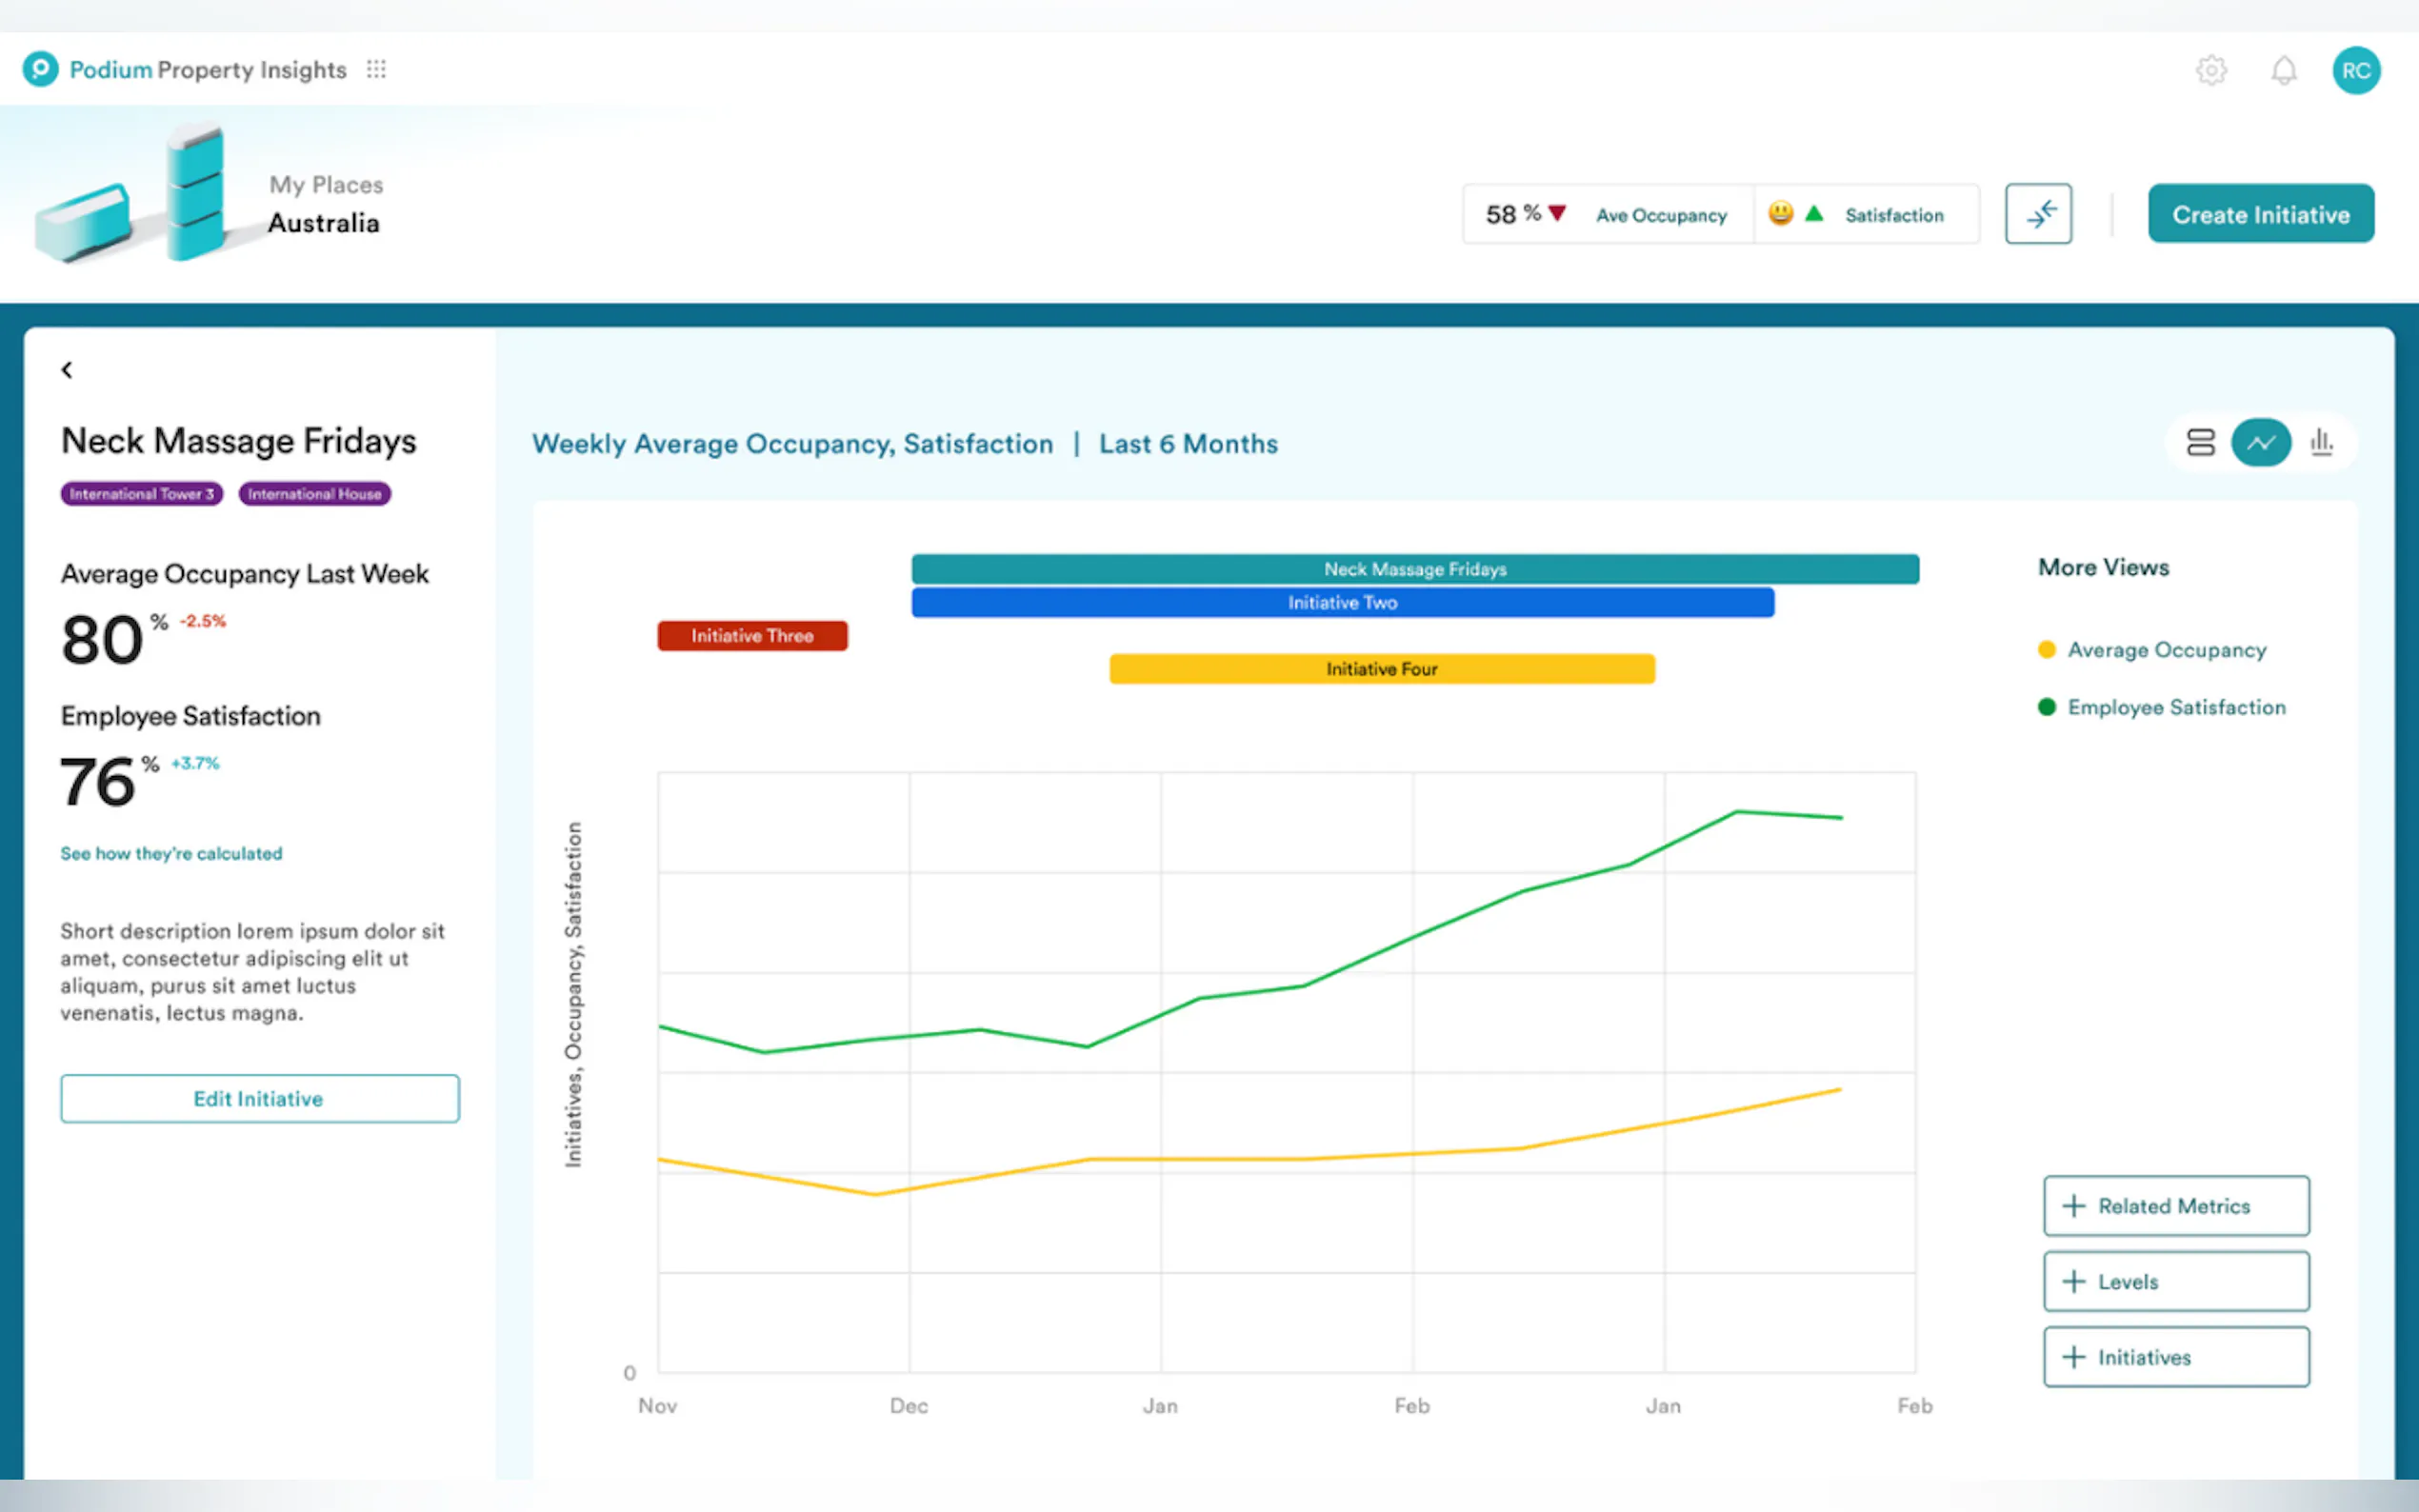Viewport: 2419px width, 1512px height.
Task: Select the International Tower 3 tag
Action: [142, 494]
